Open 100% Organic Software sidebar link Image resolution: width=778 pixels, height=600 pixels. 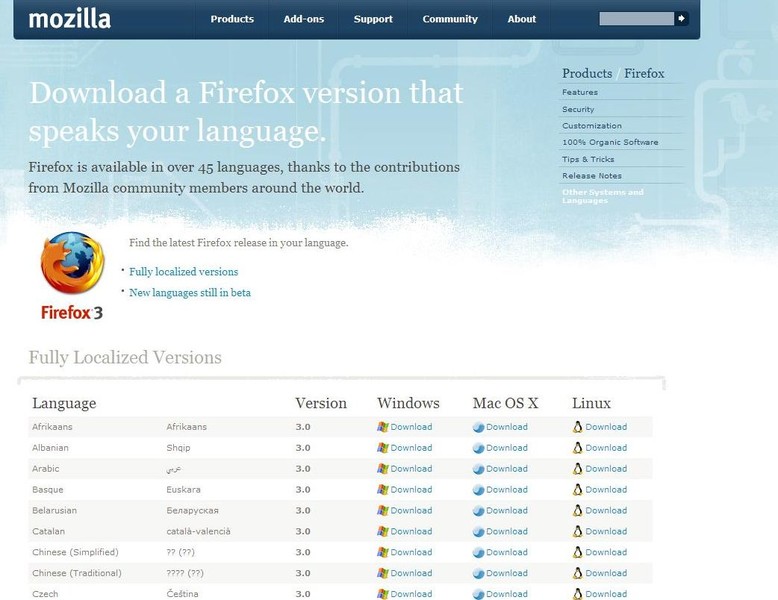tap(610, 142)
